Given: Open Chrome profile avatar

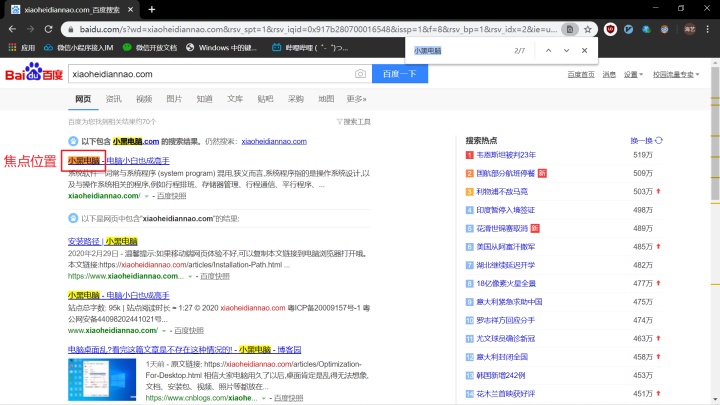Looking at the screenshot, I should click(690, 29).
